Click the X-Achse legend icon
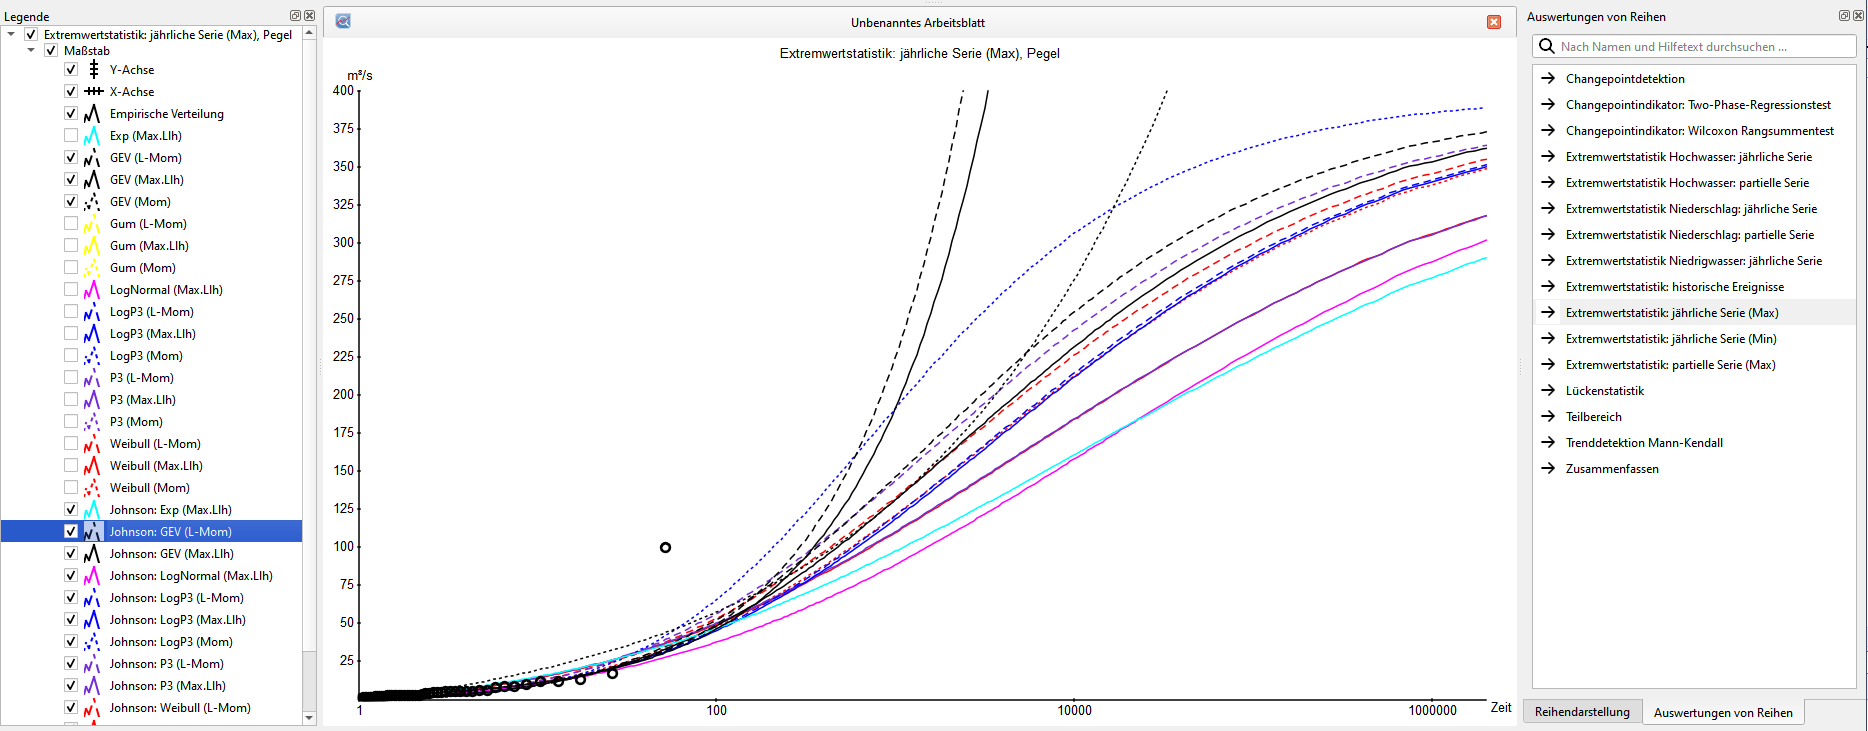 click(x=92, y=92)
